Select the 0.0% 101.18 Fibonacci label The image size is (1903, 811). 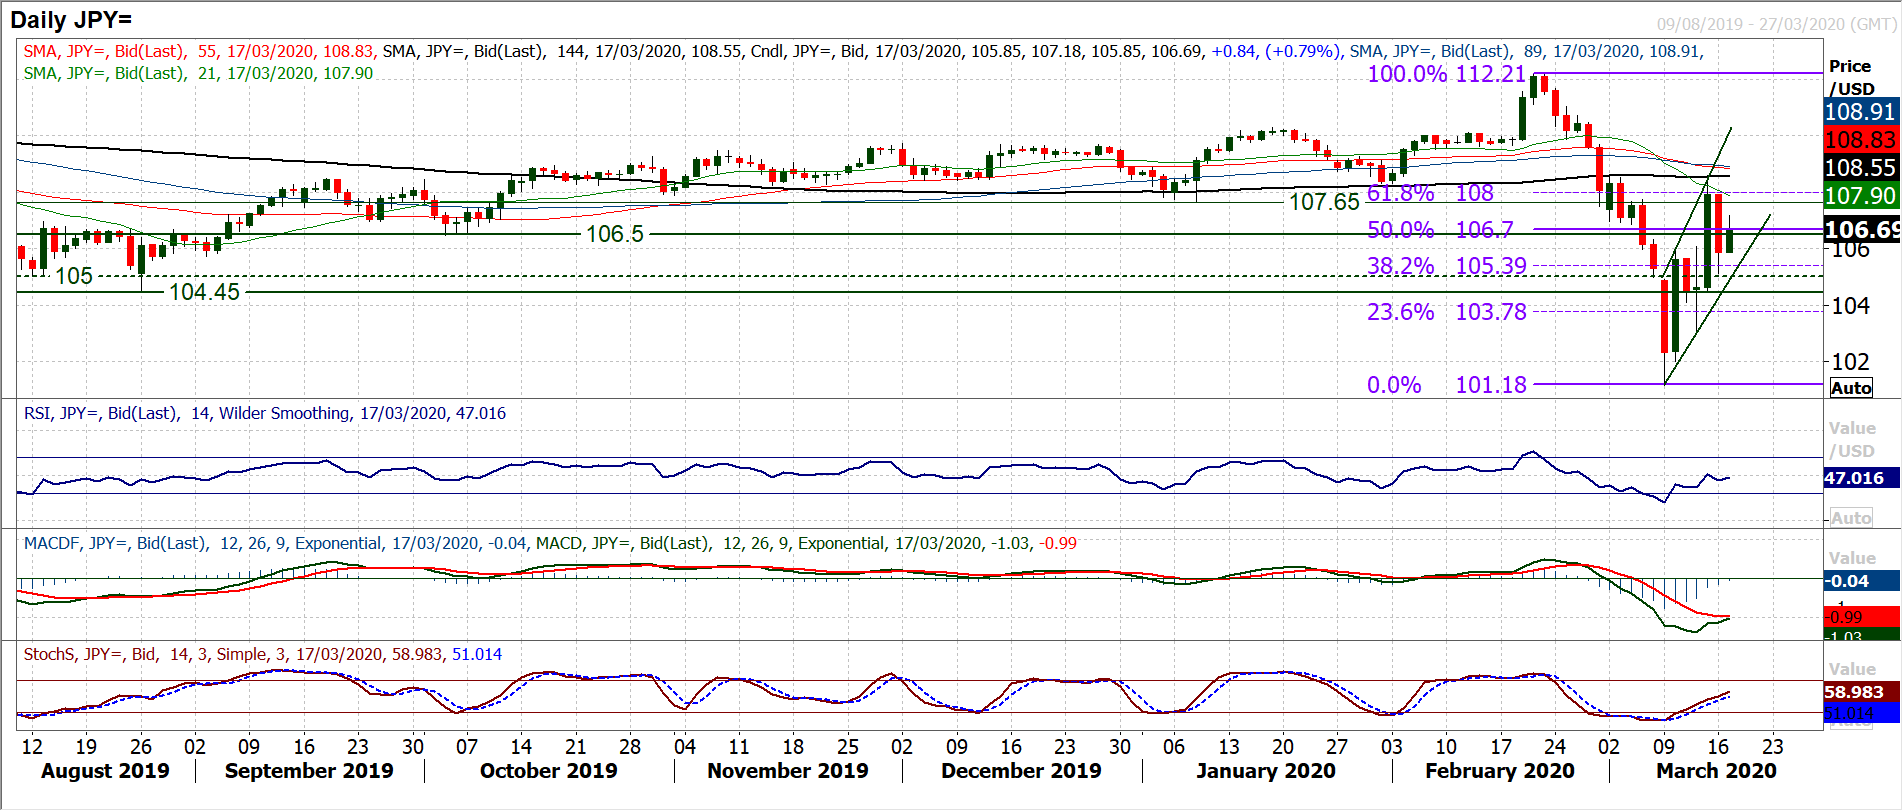[x=1447, y=385]
